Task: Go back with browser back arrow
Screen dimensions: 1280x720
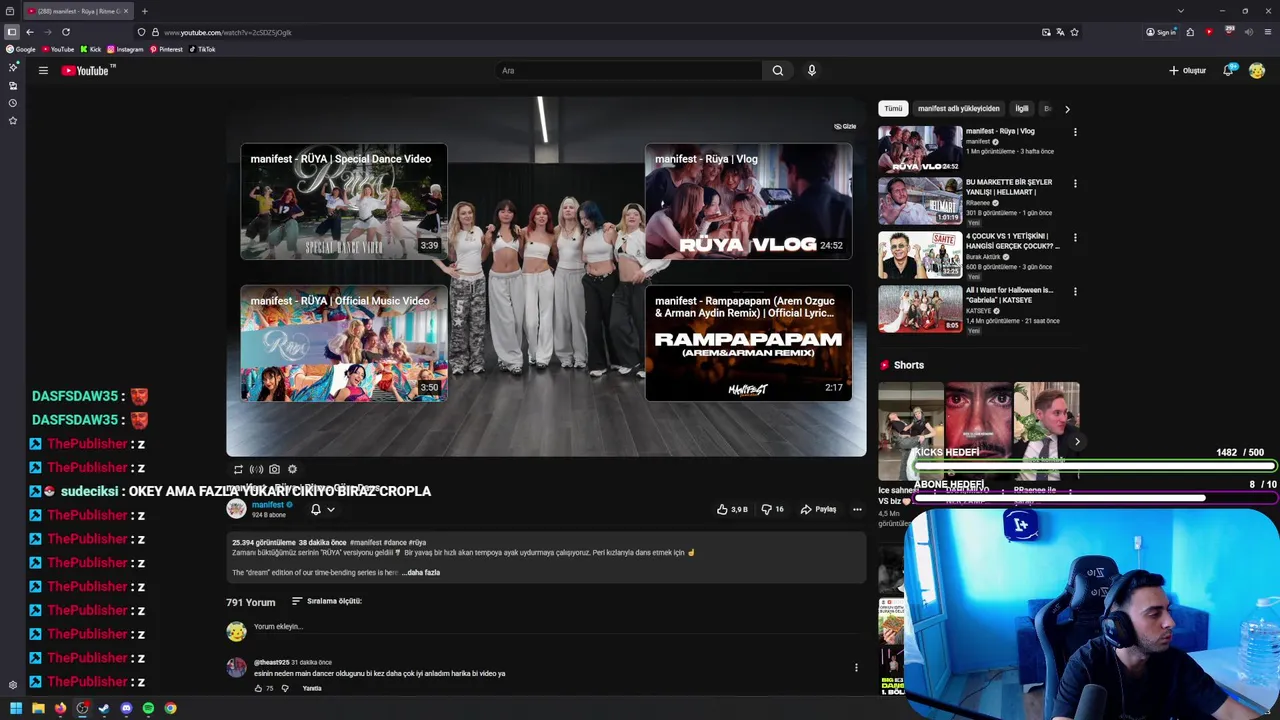Action: point(29,32)
